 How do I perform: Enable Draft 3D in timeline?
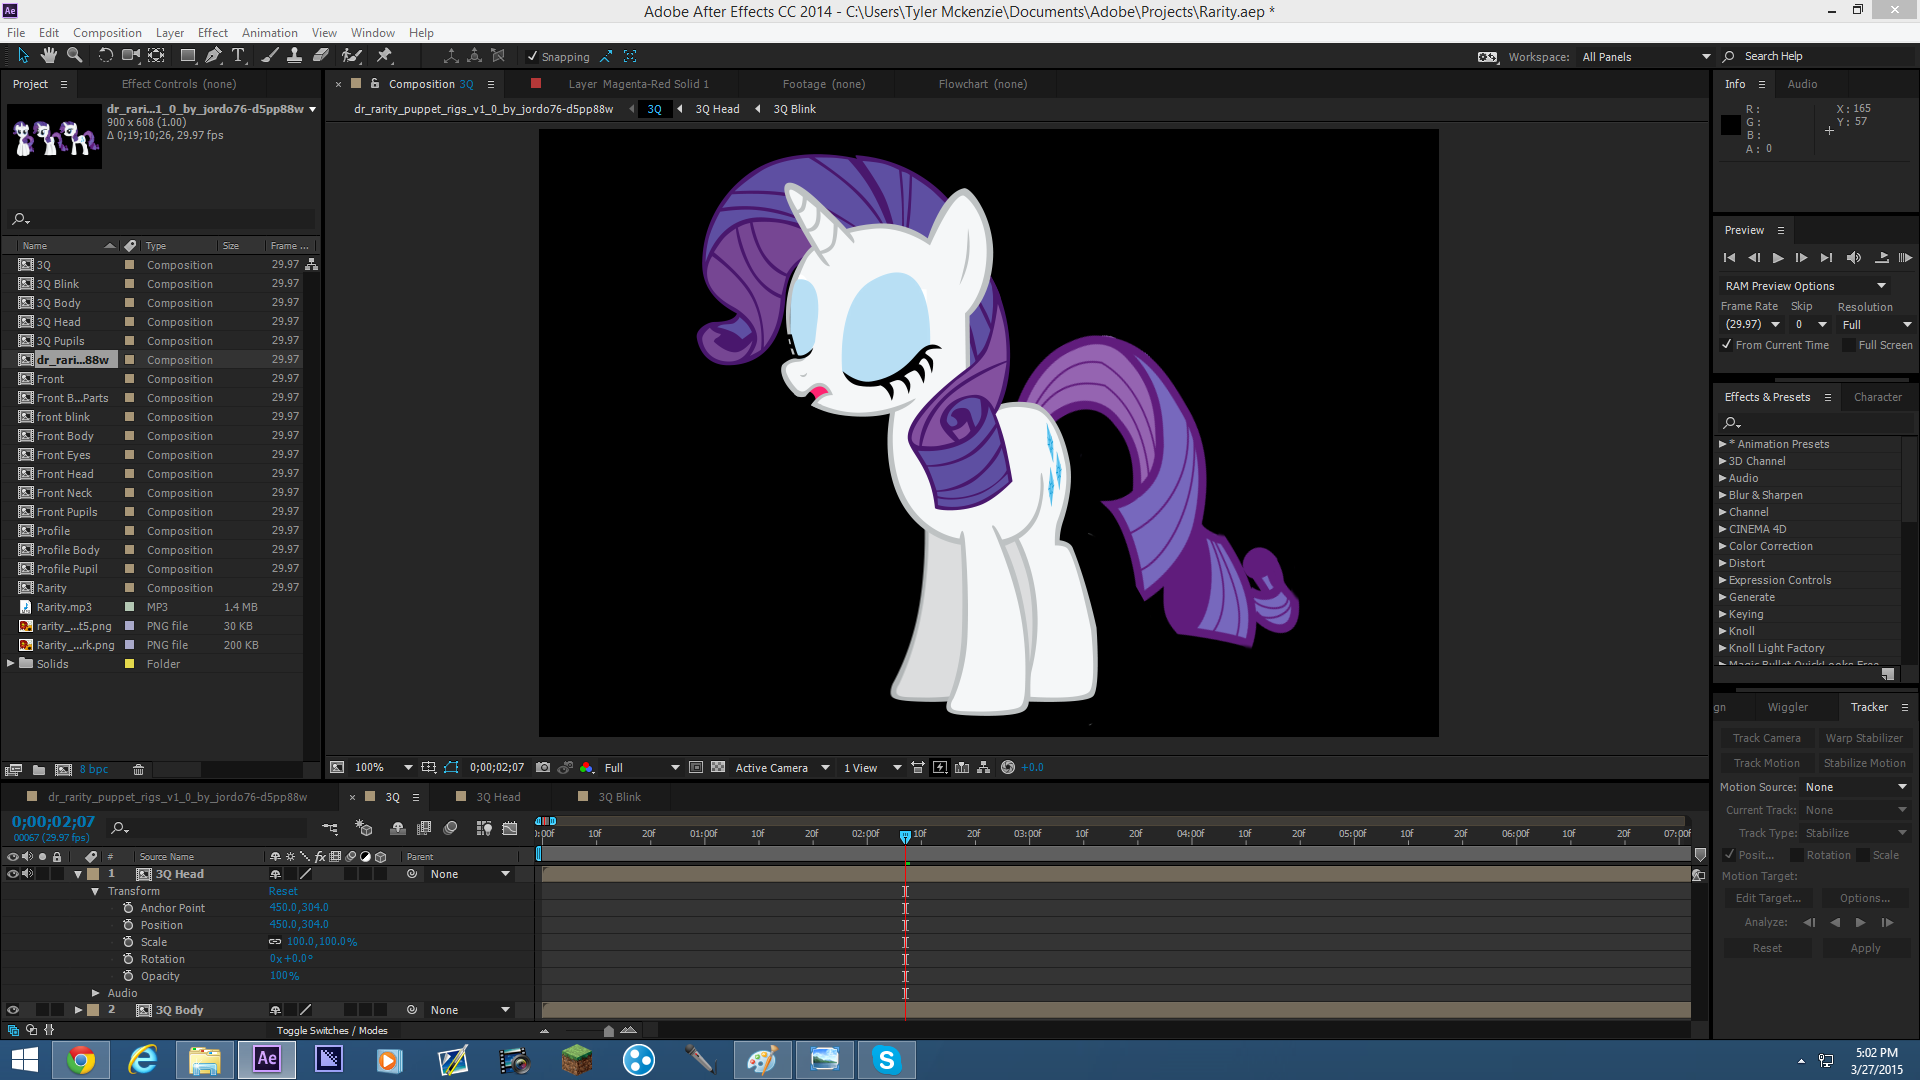click(364, 828)
